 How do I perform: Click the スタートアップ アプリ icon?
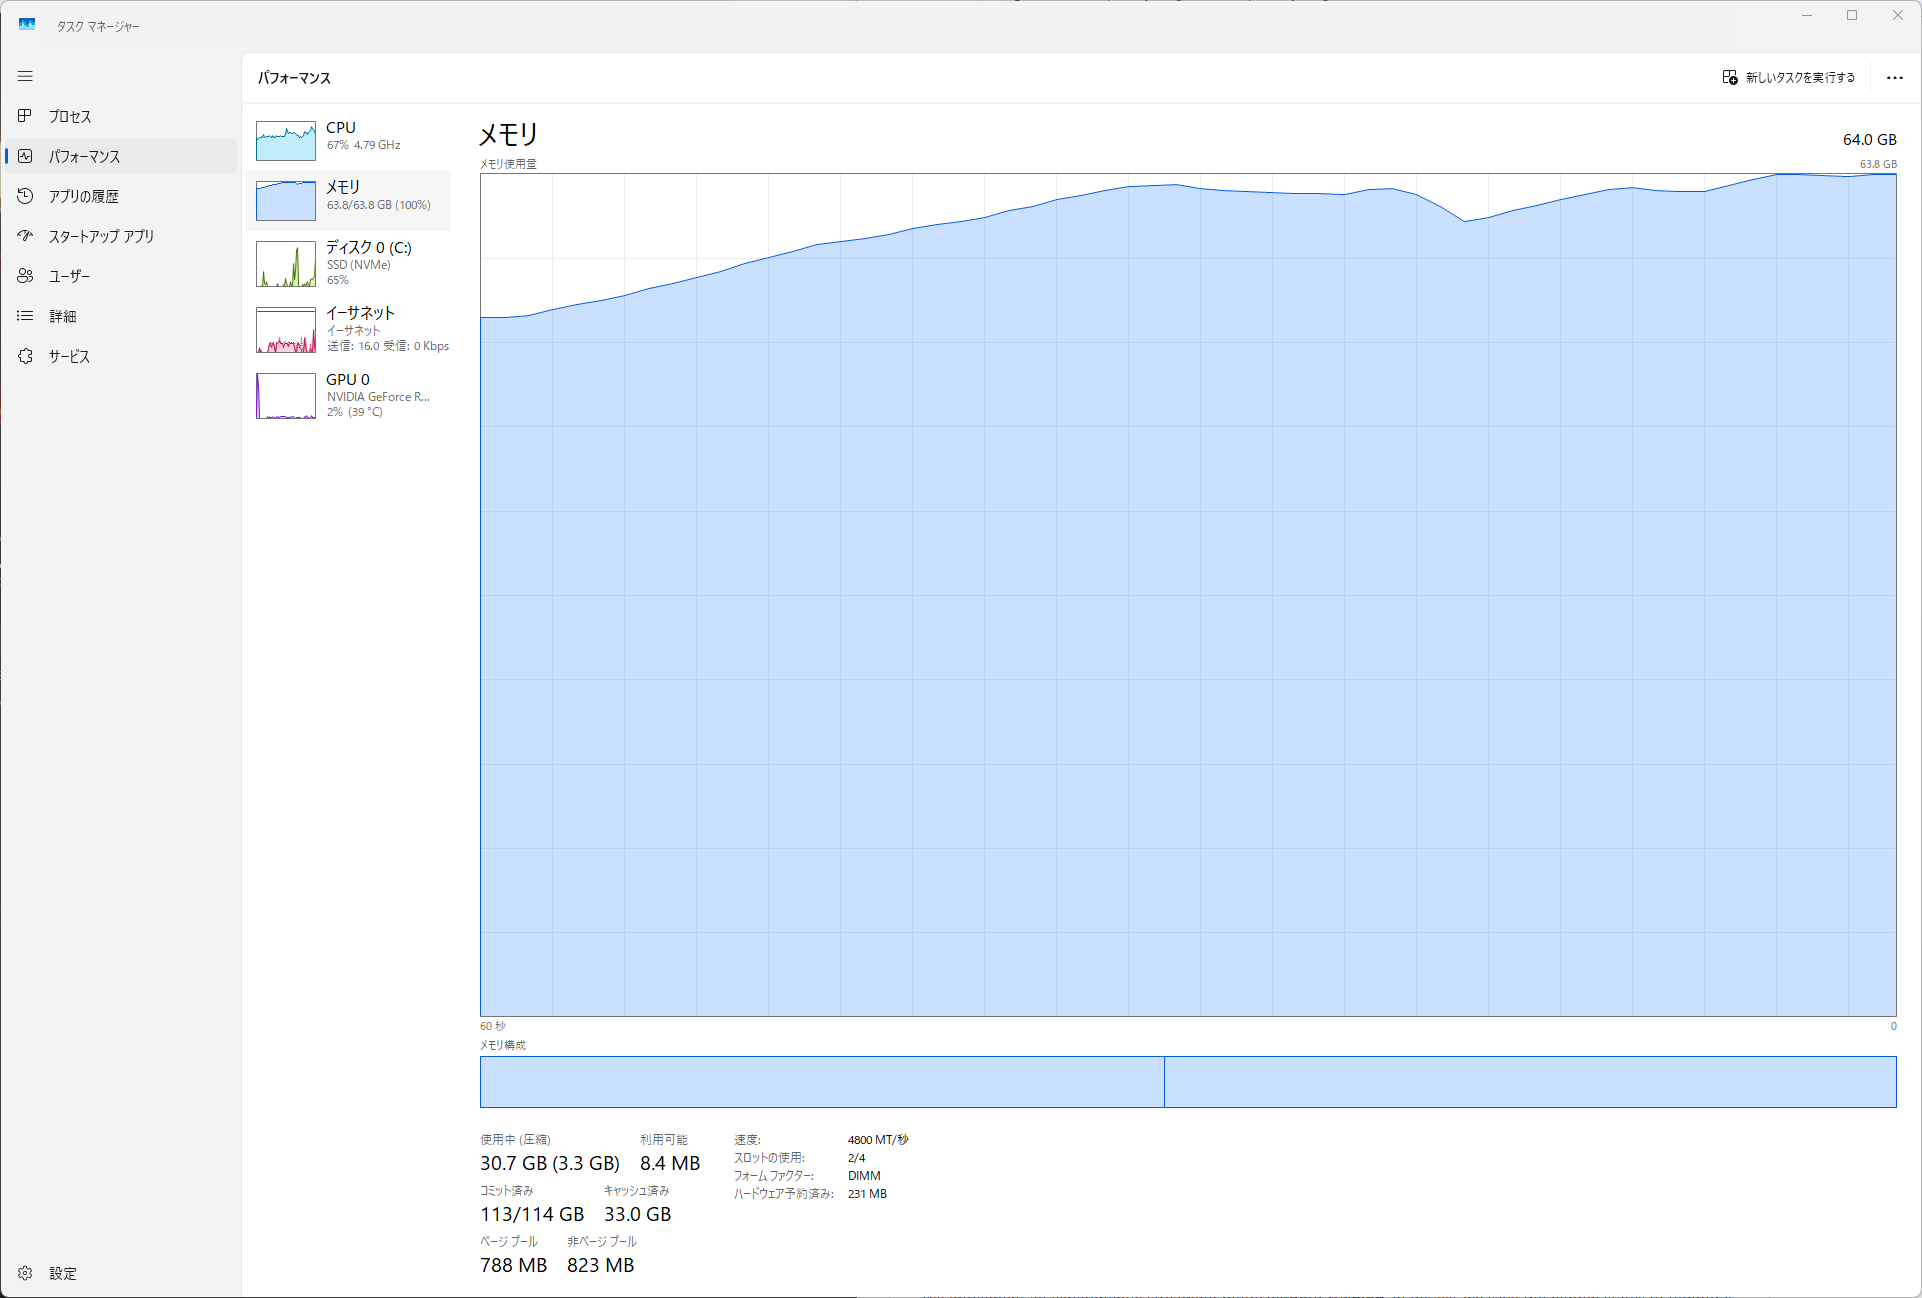click(x=25, y=236)
